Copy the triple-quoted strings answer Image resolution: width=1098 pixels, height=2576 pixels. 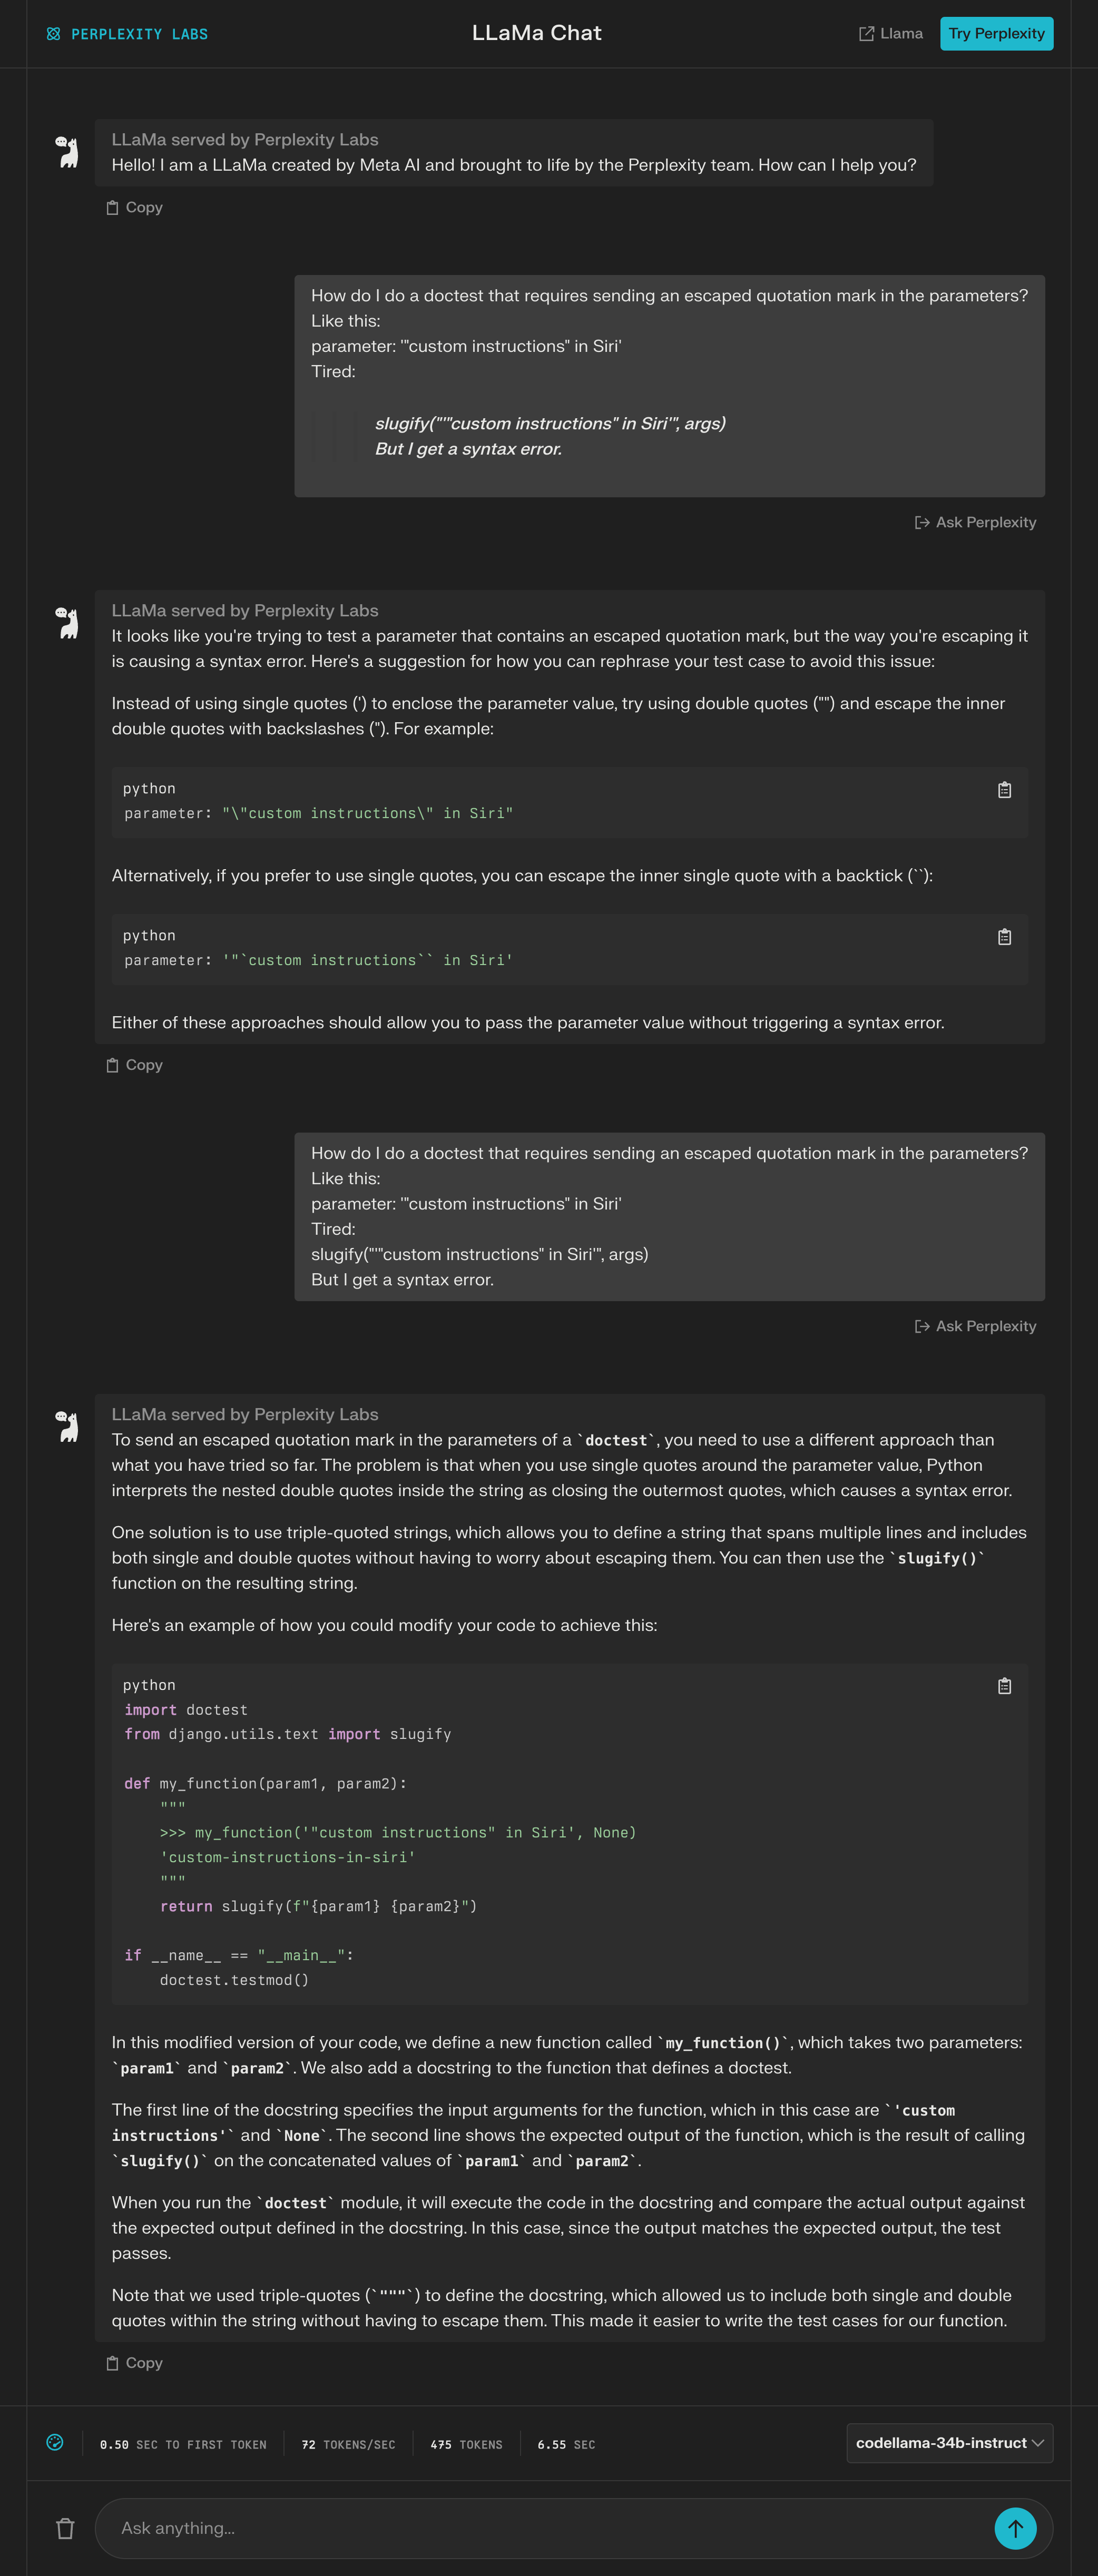point(135,2363)
